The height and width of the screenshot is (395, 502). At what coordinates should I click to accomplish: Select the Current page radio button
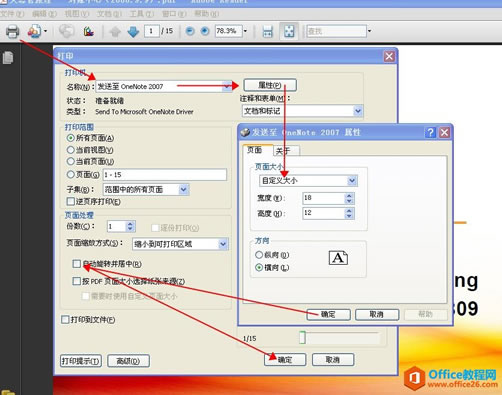tap(70, 161)
